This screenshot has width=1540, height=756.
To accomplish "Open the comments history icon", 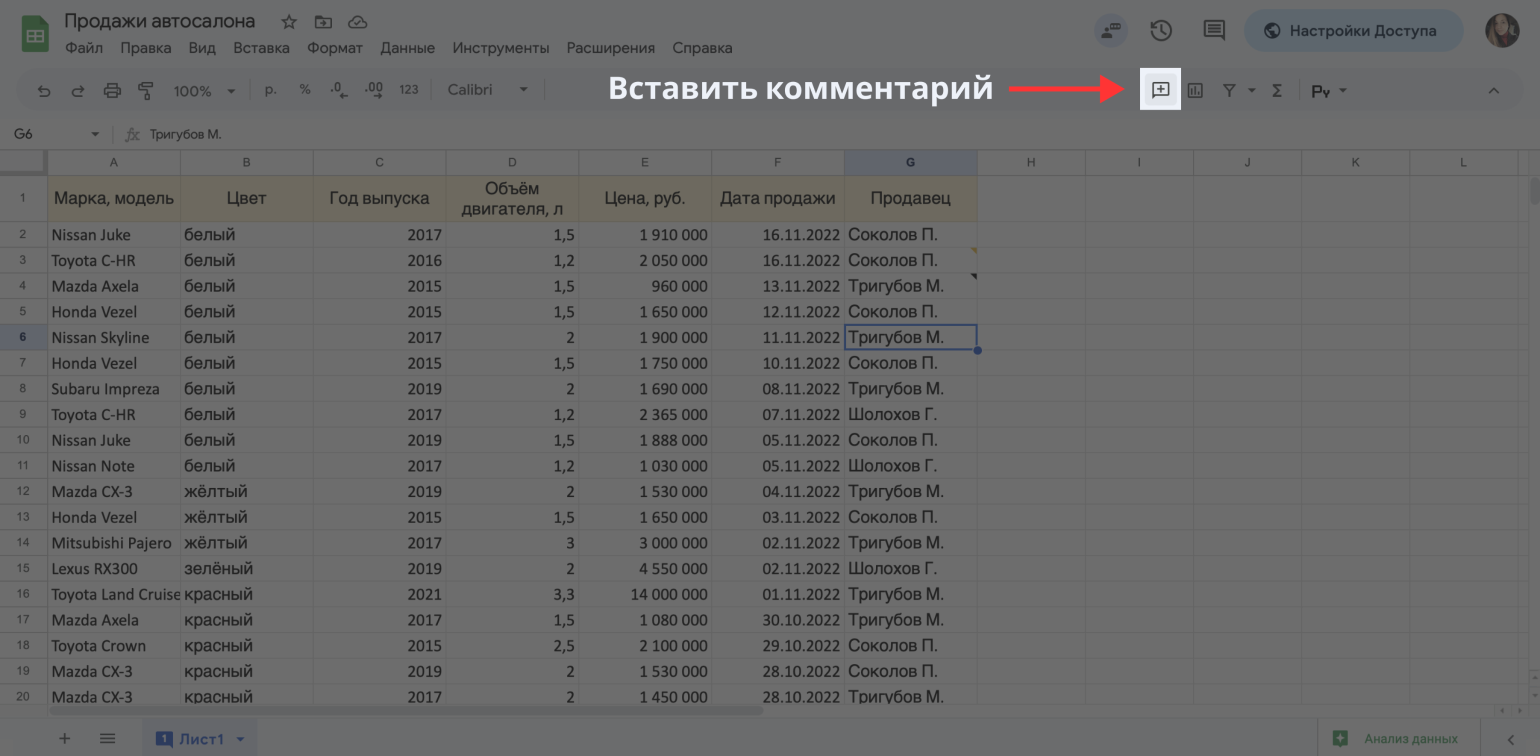I will (x=1214, y=31).
